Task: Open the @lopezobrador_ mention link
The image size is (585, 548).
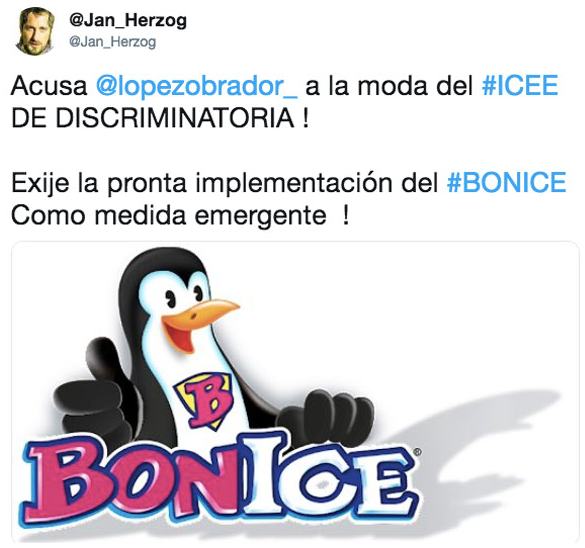Action: 197,86
